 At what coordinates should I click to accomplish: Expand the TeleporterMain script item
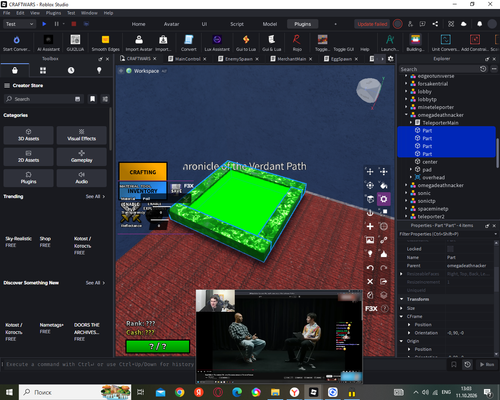(411, 123)
